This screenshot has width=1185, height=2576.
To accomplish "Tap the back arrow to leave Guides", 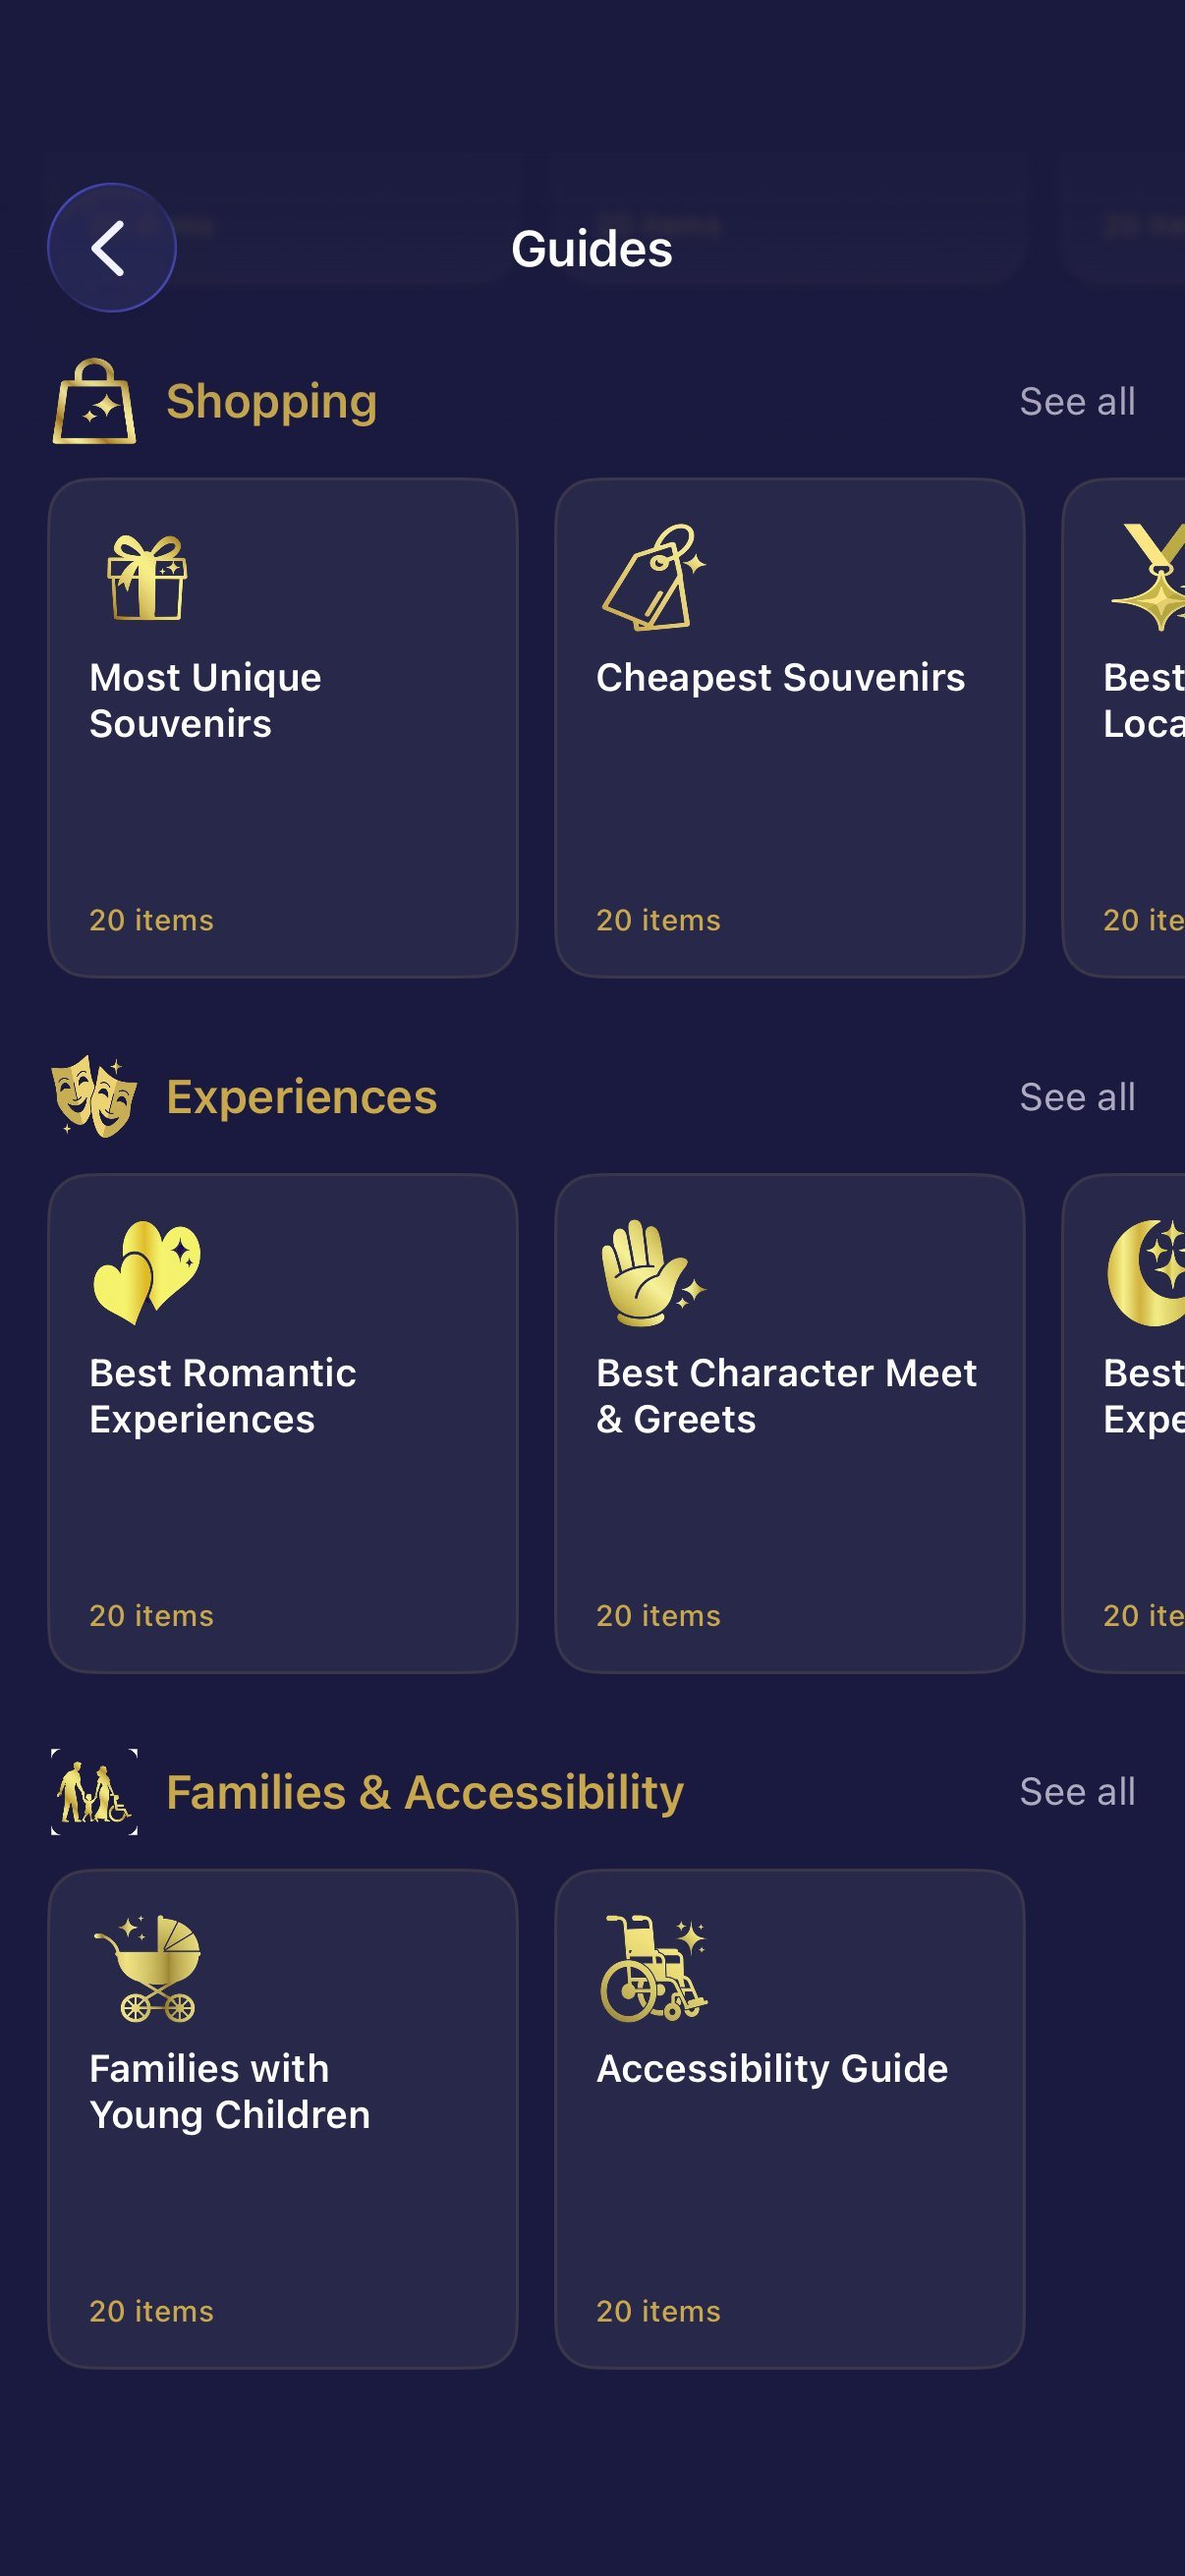I will [111, 247].
